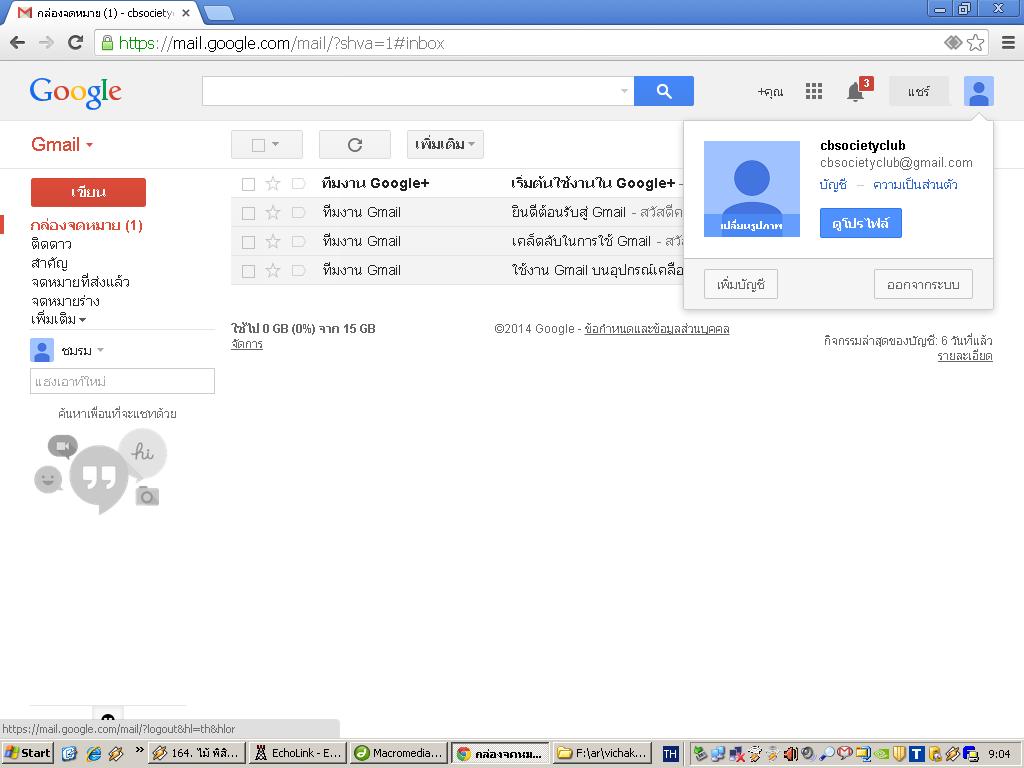Go back with browser back arrow
Image resolution: width=1024 pixels, height=768 pixels.
(18, 43)
